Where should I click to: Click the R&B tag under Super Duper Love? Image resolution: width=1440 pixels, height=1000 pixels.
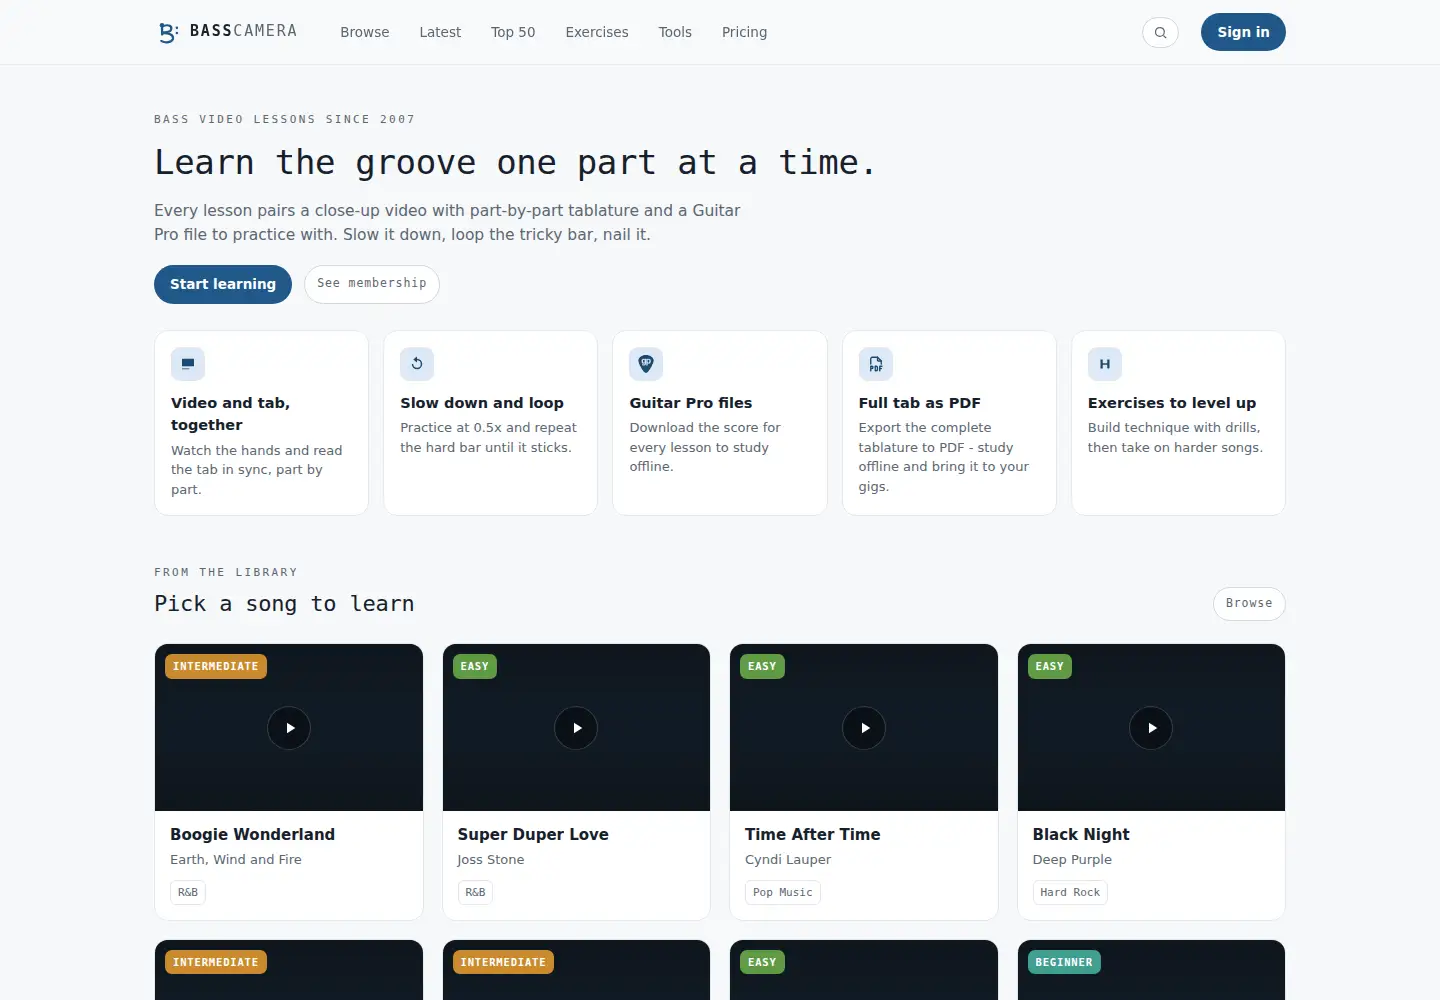pyautogui.click(x=475, y=892)
